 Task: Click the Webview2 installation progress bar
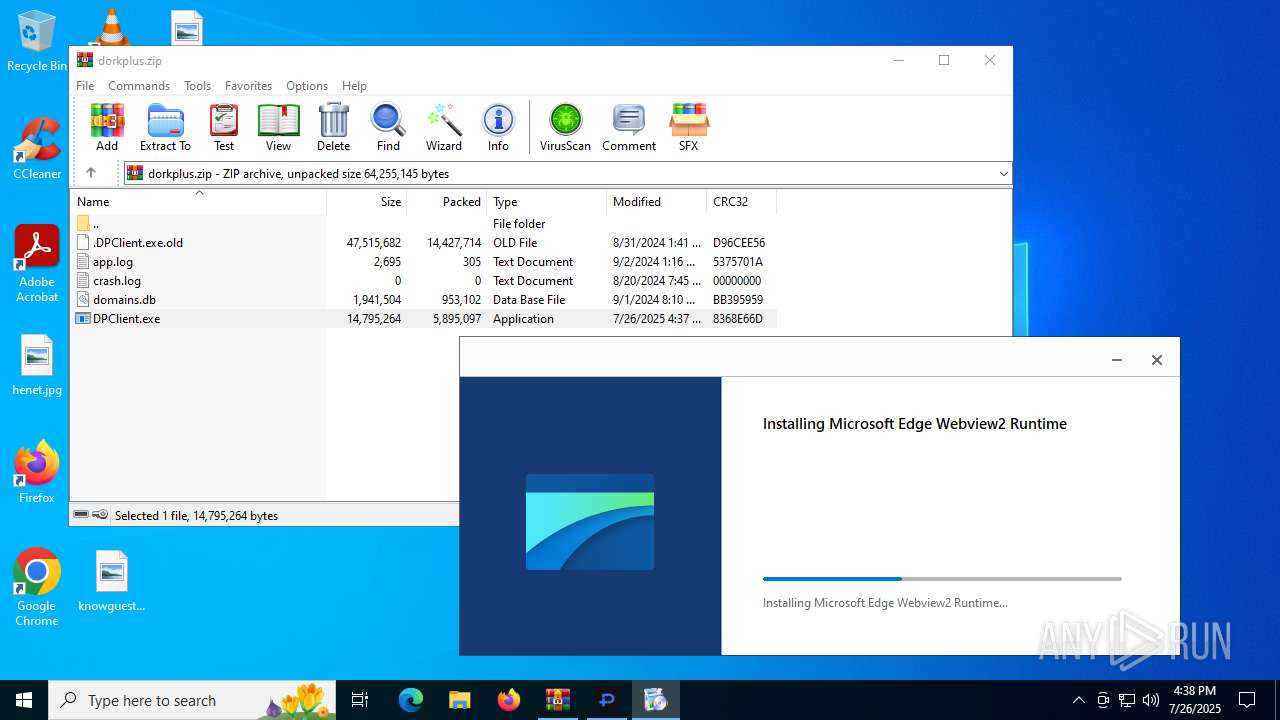(942, 579)
